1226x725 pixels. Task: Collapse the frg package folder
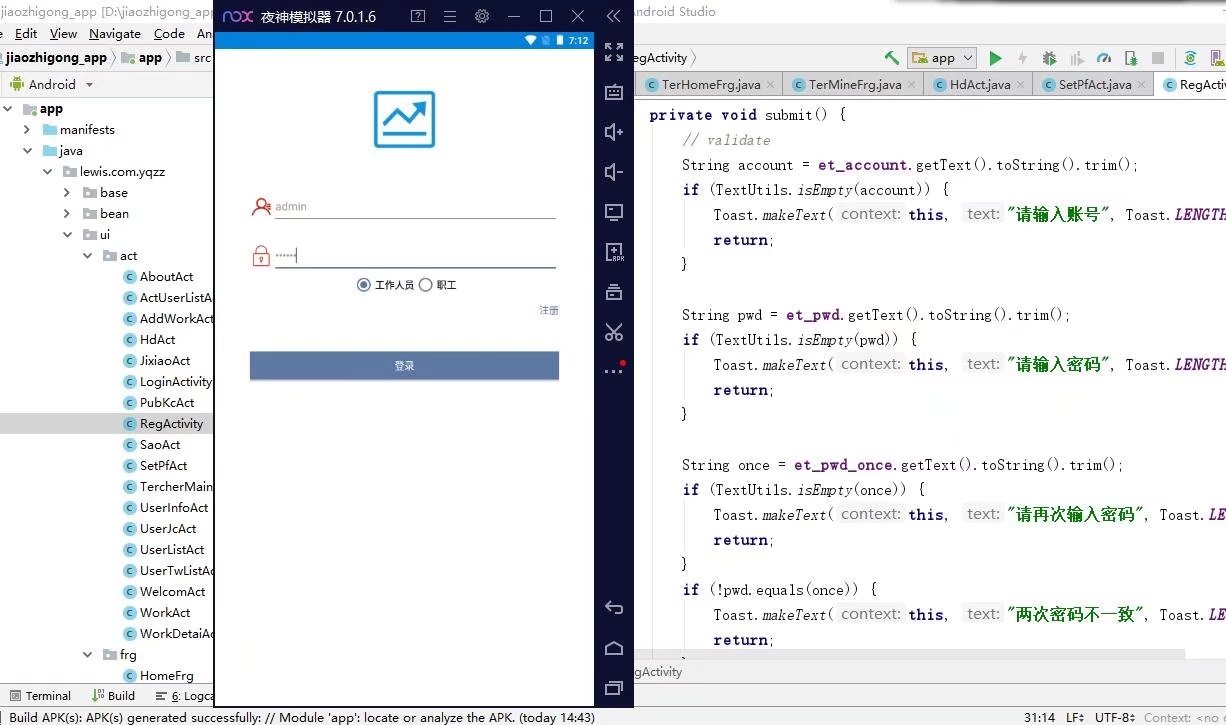click(x=87, y=655)
